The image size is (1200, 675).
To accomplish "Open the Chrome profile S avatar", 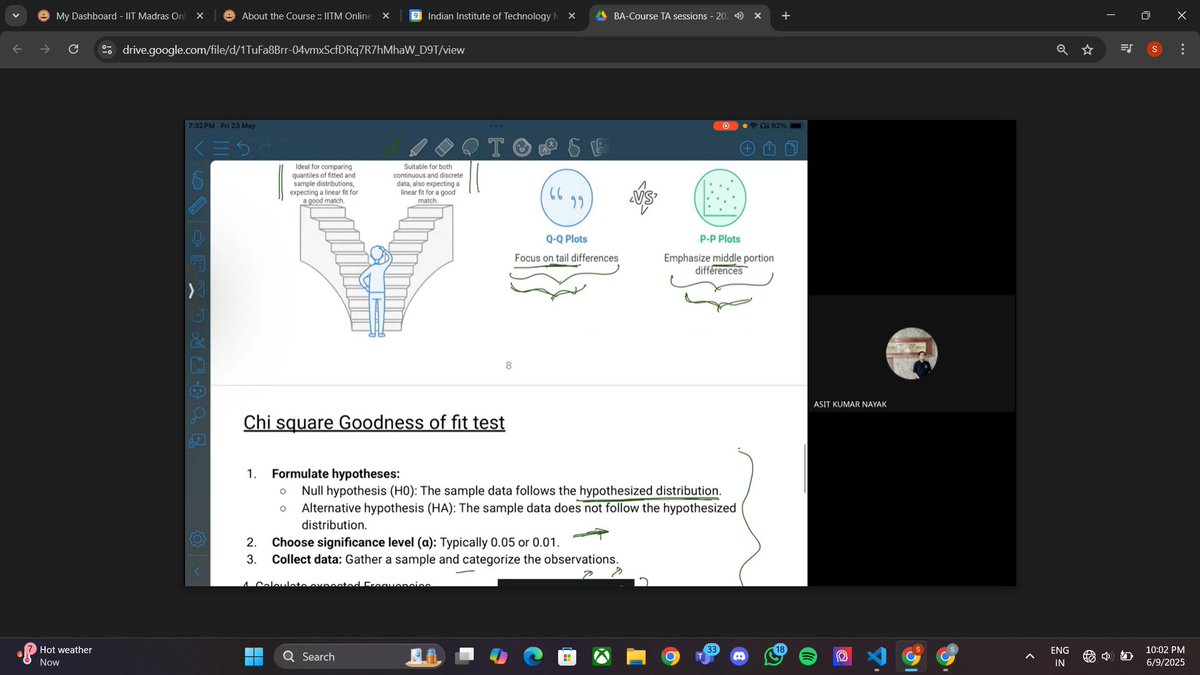I will pos(1154,49).
